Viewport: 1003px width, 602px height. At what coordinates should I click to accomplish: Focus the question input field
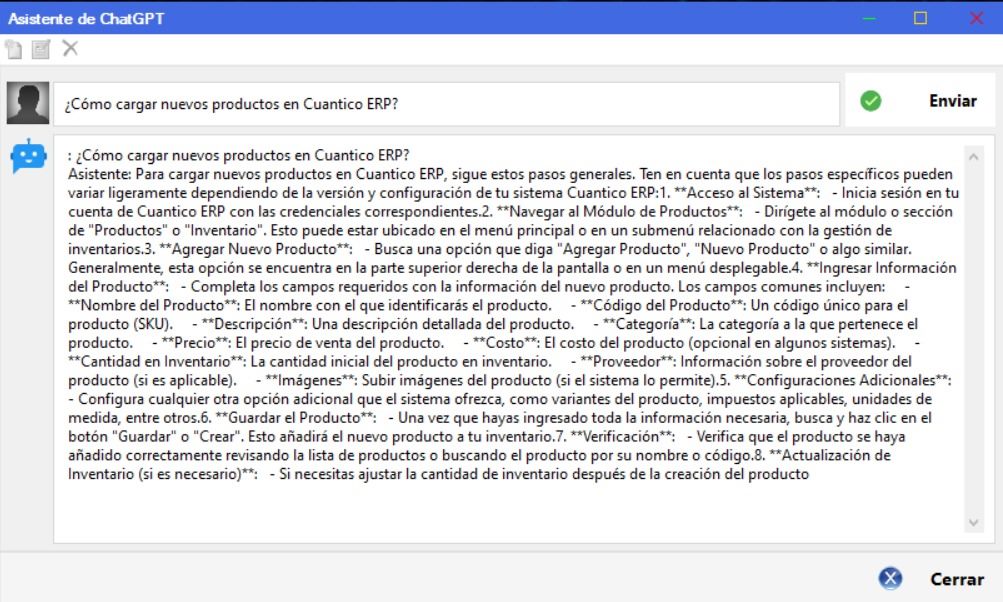tap(446, 104)
